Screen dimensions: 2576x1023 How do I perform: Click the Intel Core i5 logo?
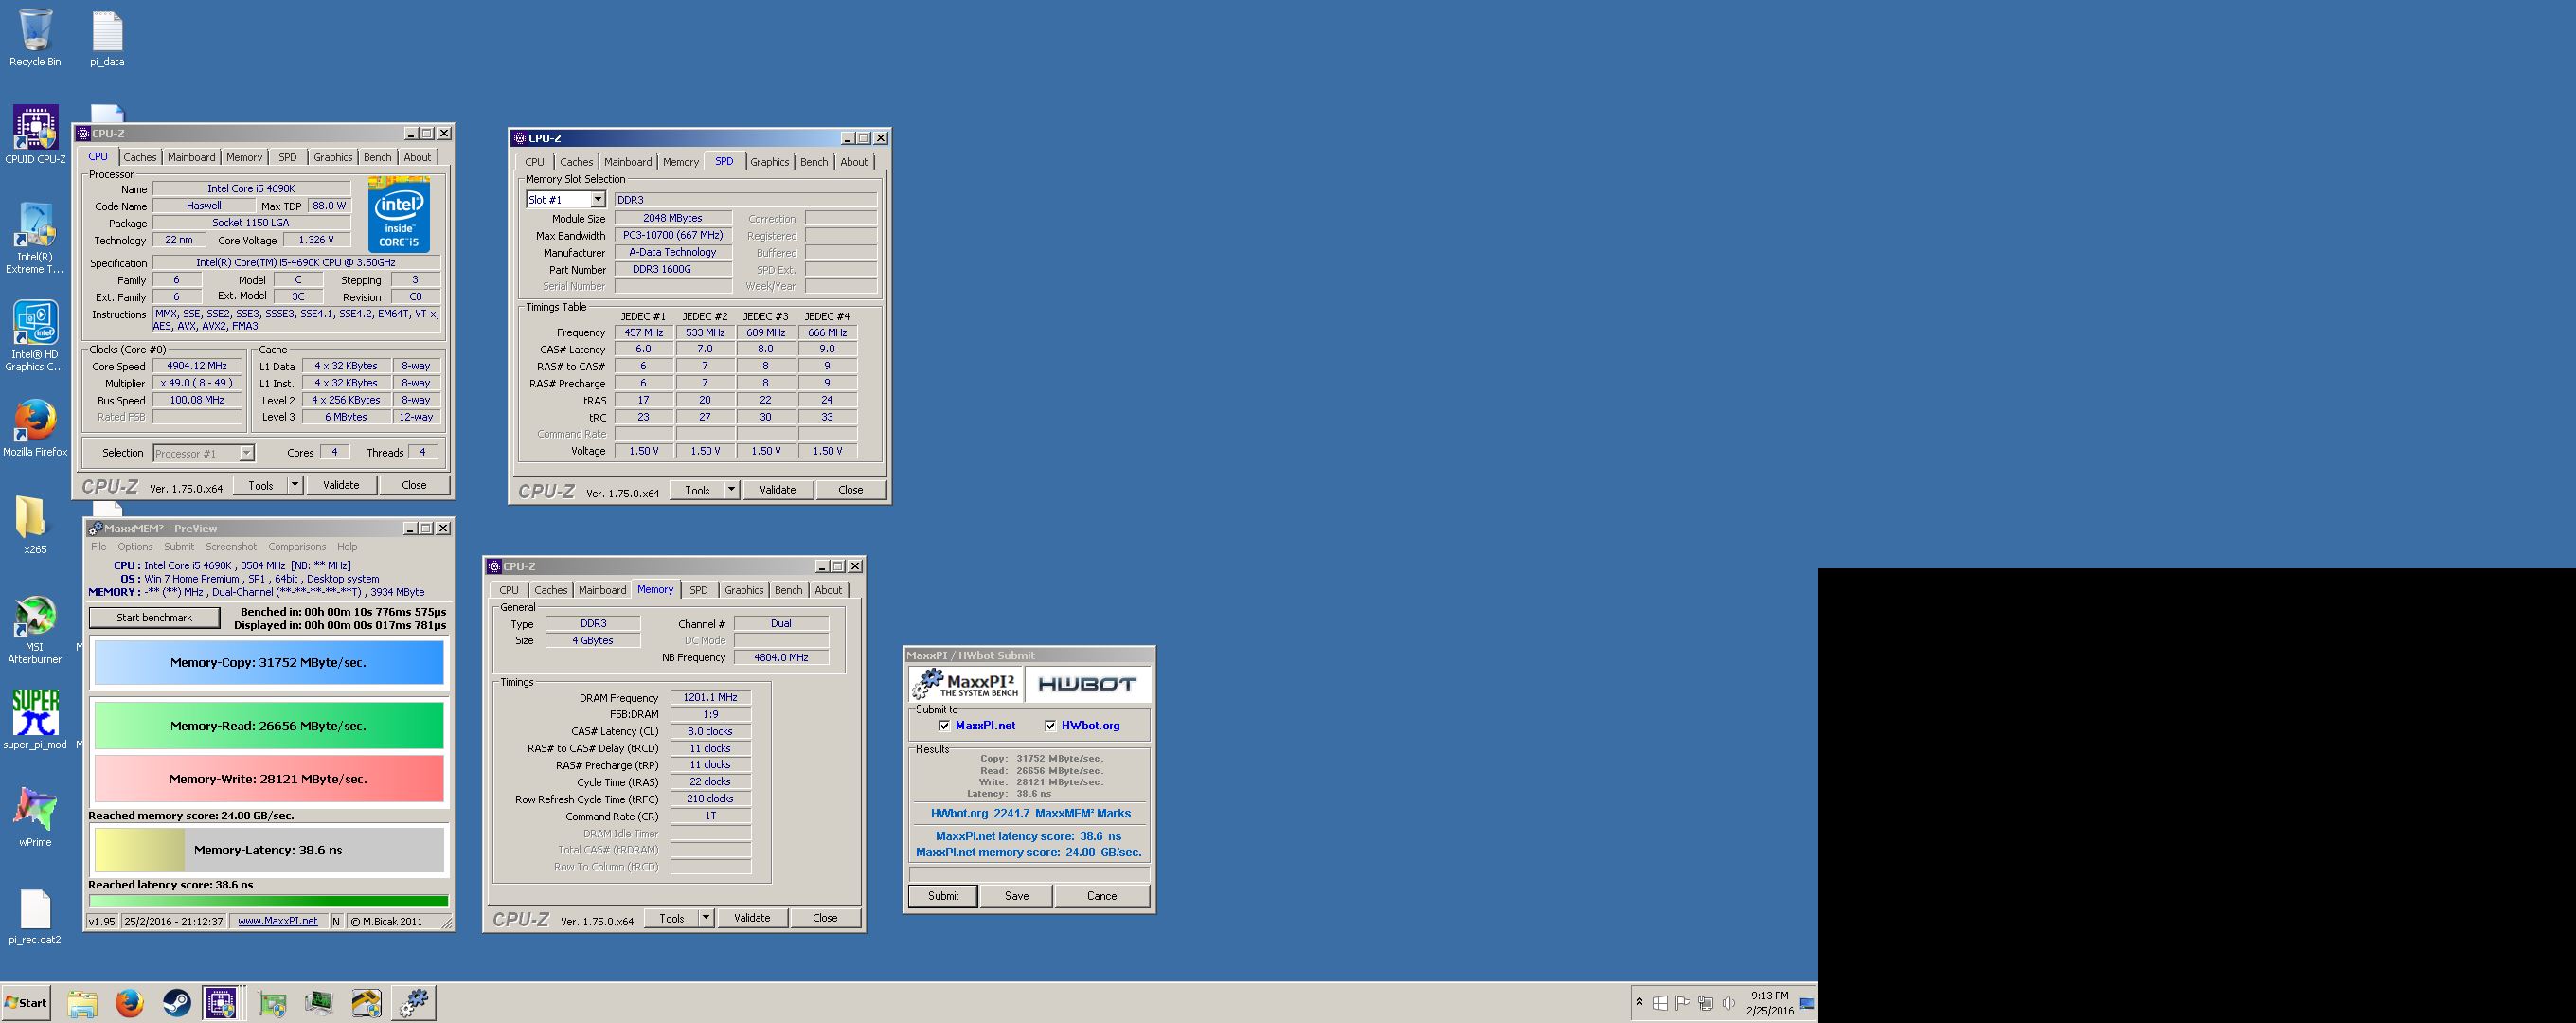click(x=399, y=215)
